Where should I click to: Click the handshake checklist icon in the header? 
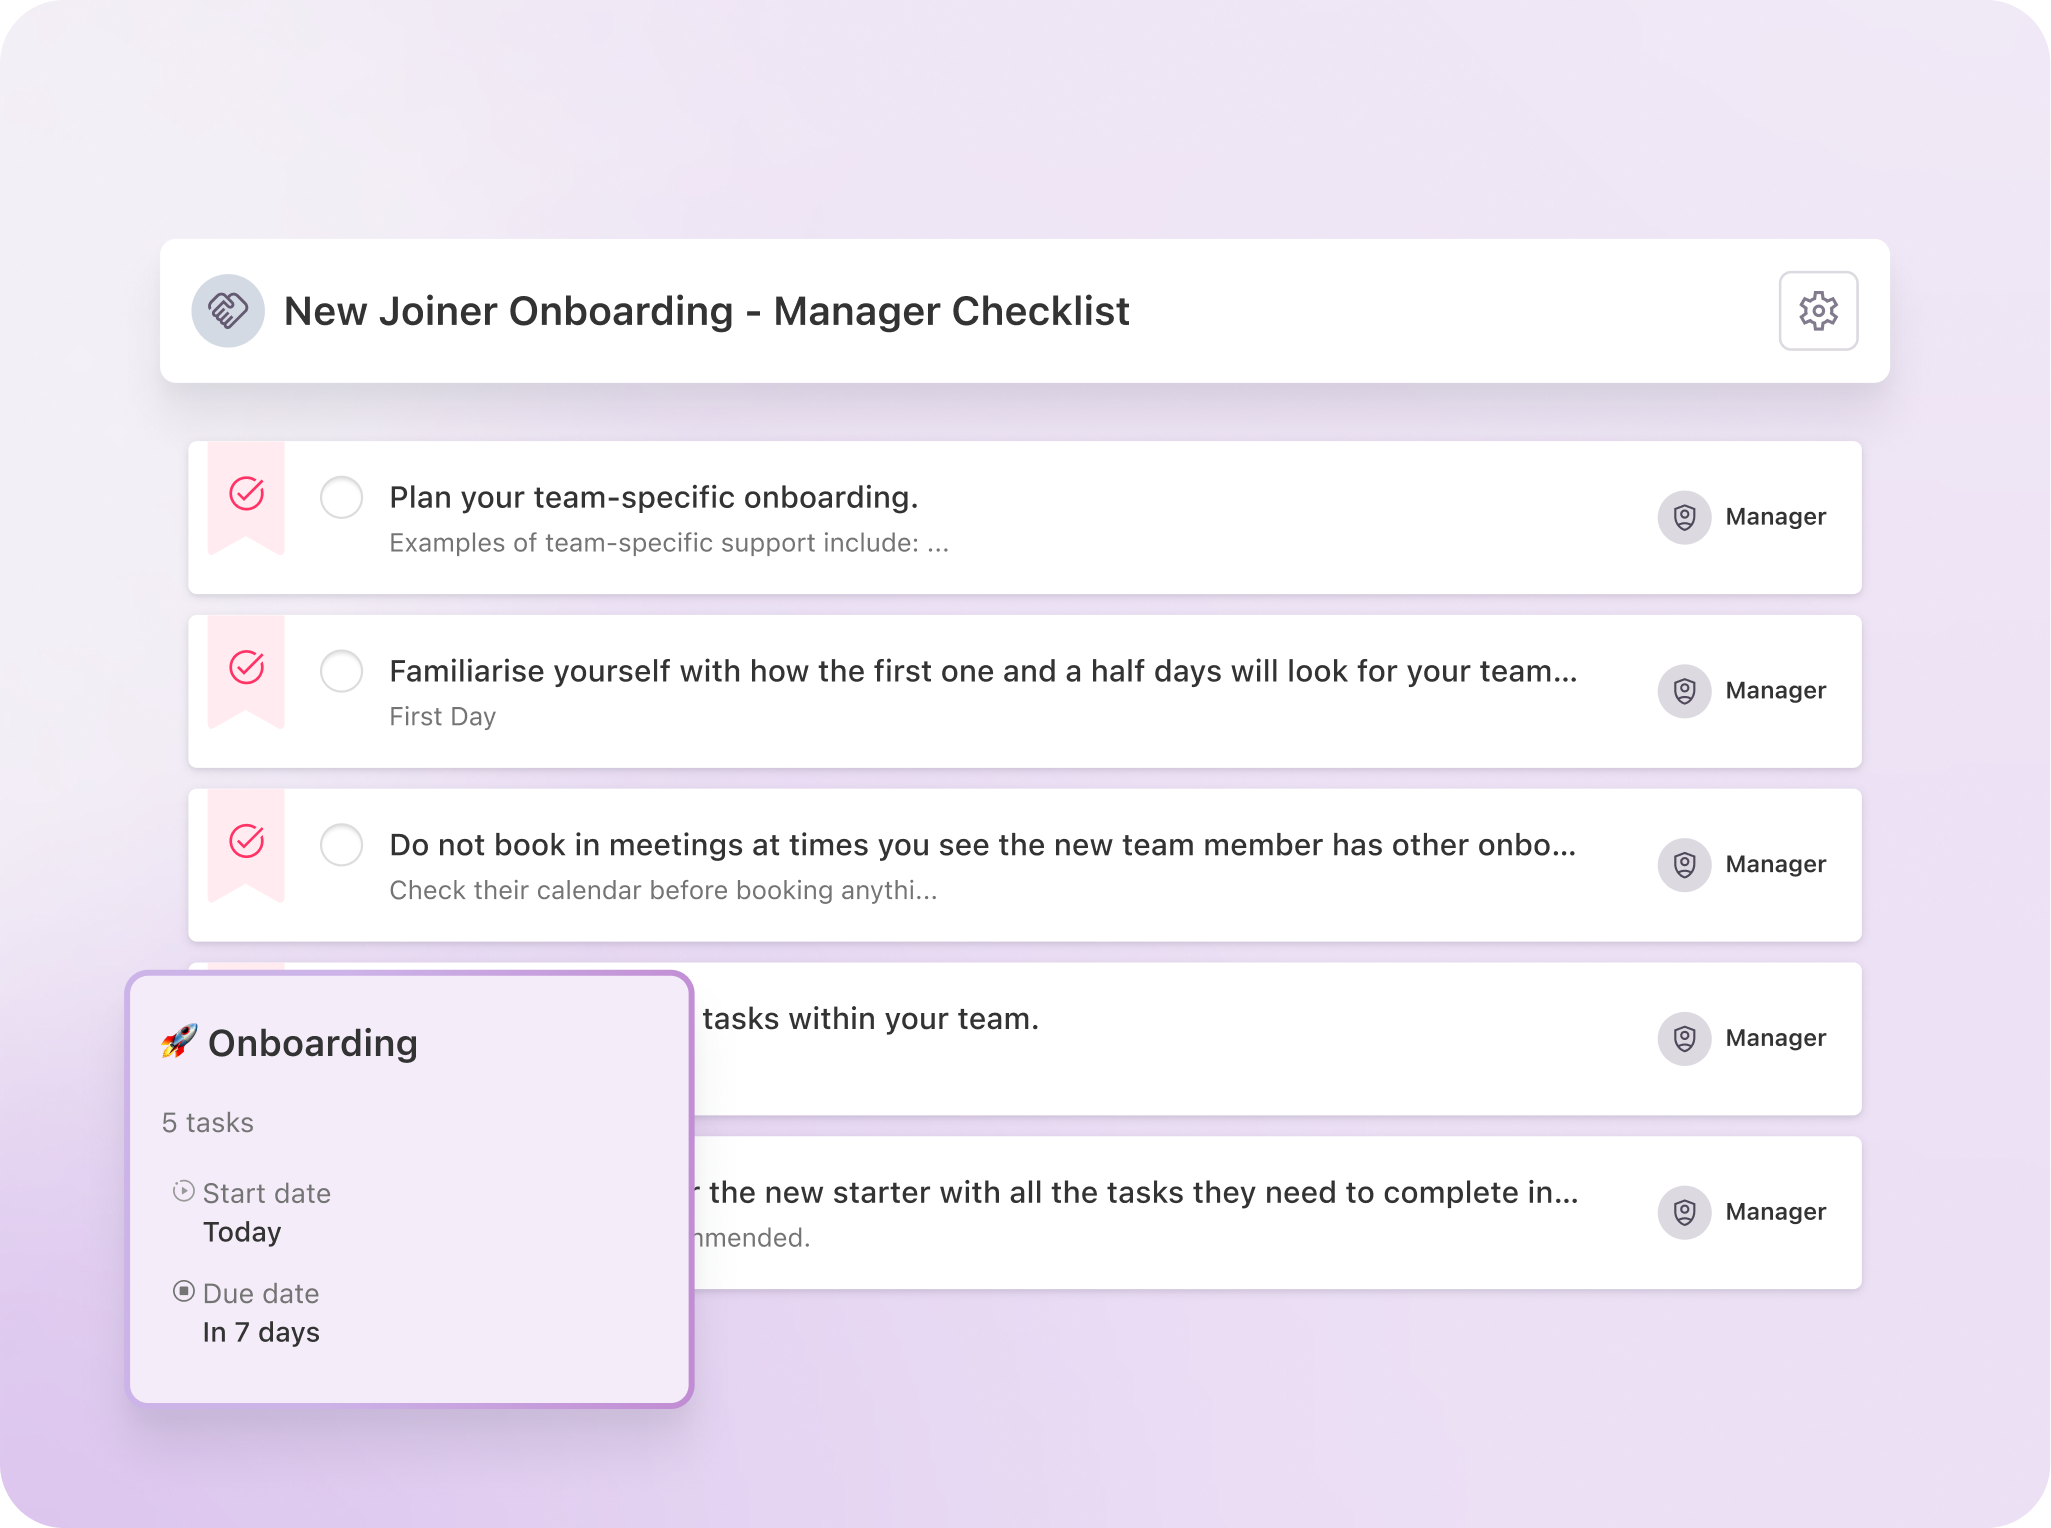tap(228, 310)
